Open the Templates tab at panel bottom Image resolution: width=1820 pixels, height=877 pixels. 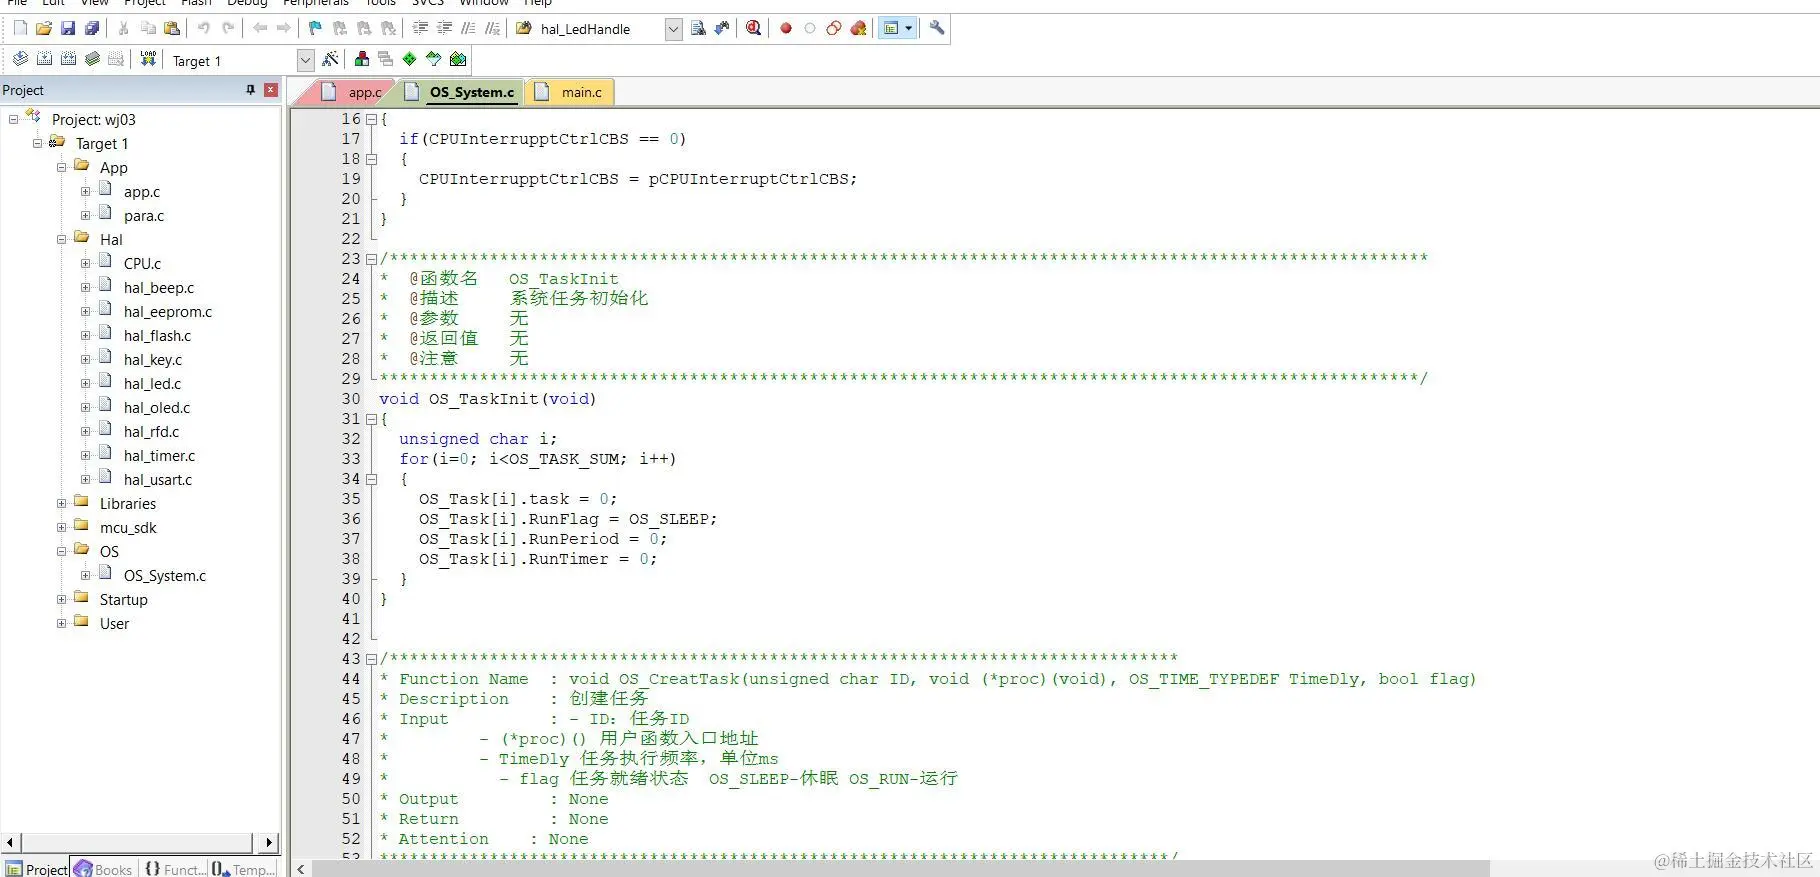[x=244, y=869]
